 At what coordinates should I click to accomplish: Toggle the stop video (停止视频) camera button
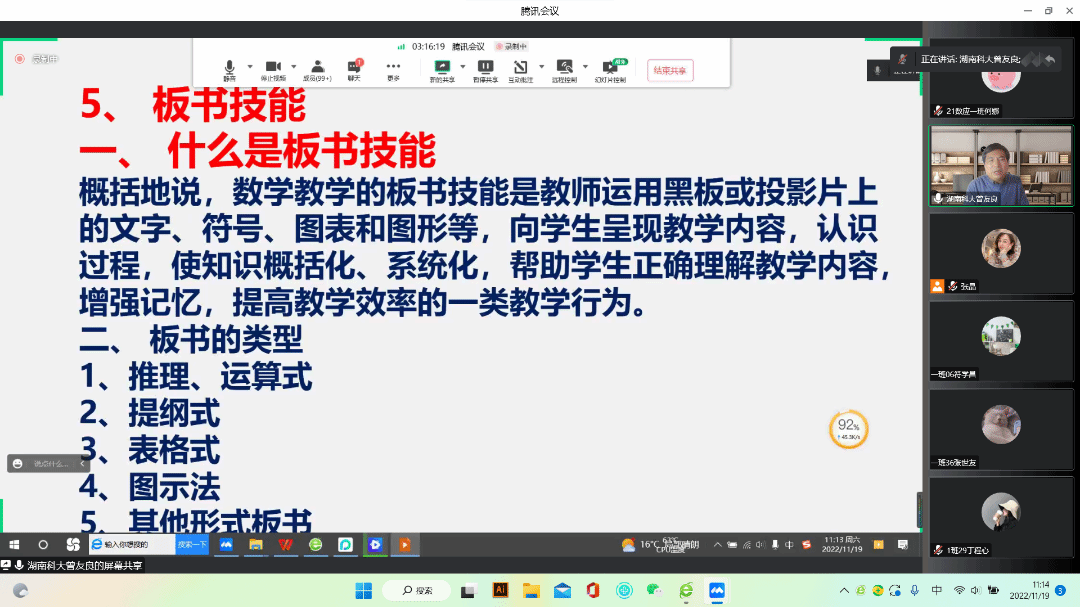(x=273, y=69)
